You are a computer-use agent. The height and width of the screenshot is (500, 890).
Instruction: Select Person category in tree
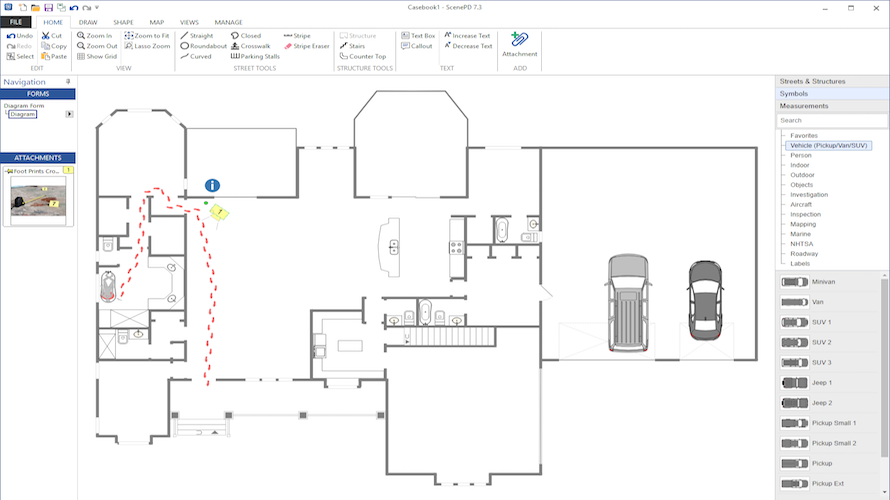tap(801, 156)
